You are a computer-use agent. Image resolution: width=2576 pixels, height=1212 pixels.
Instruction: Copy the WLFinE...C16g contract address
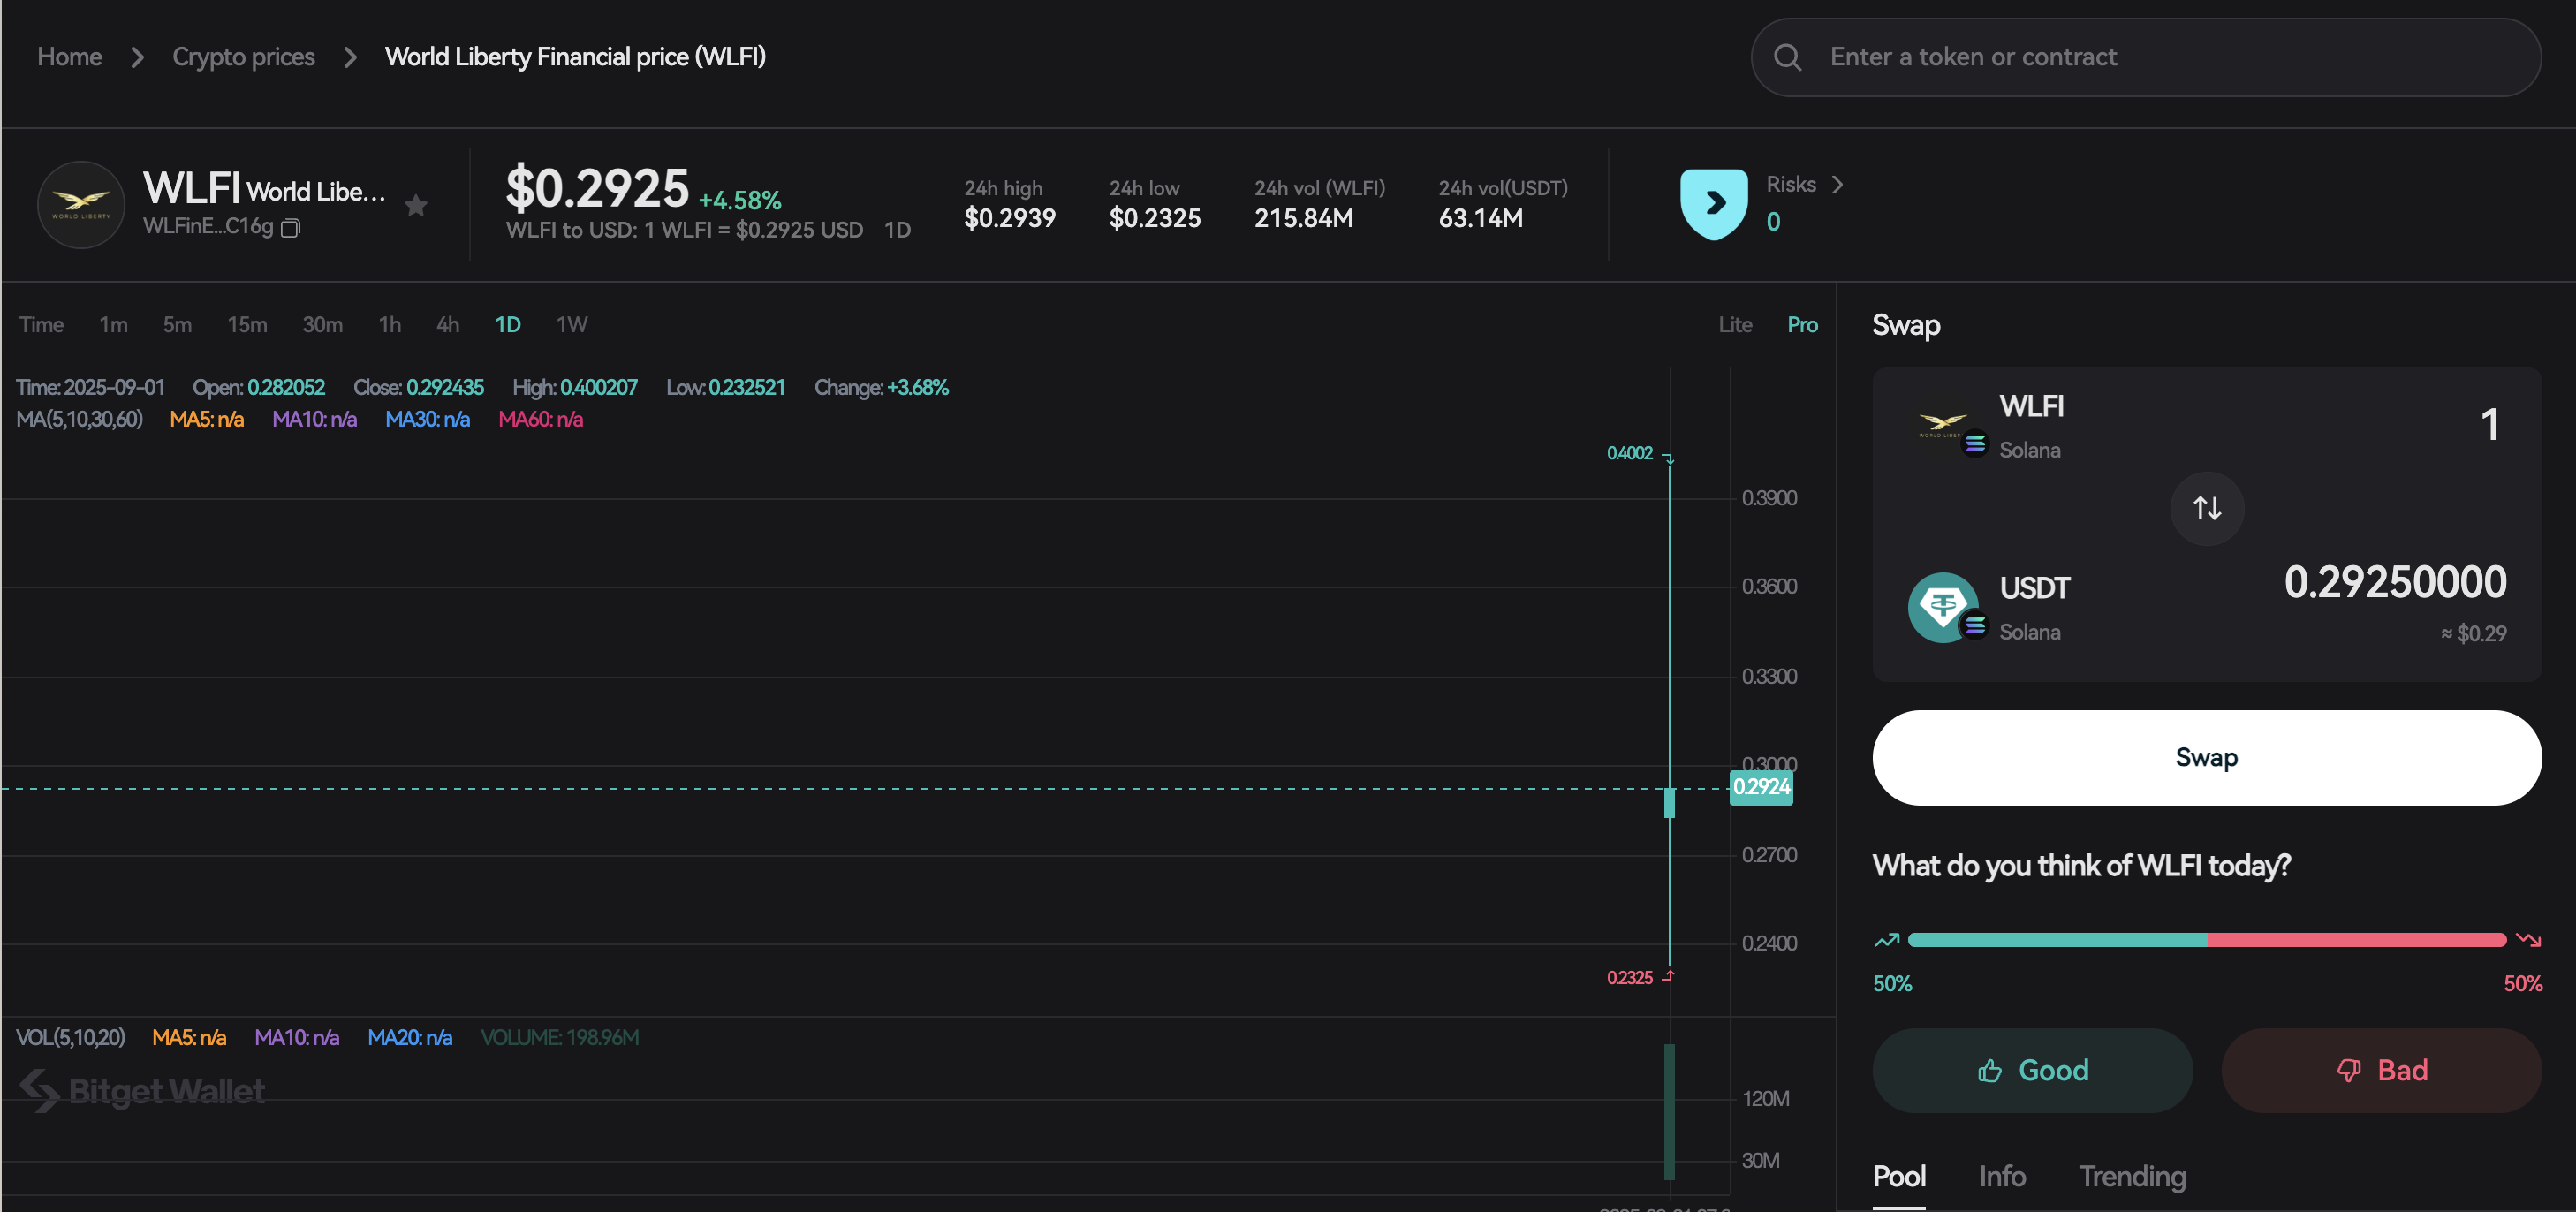(x=291, y=228)
